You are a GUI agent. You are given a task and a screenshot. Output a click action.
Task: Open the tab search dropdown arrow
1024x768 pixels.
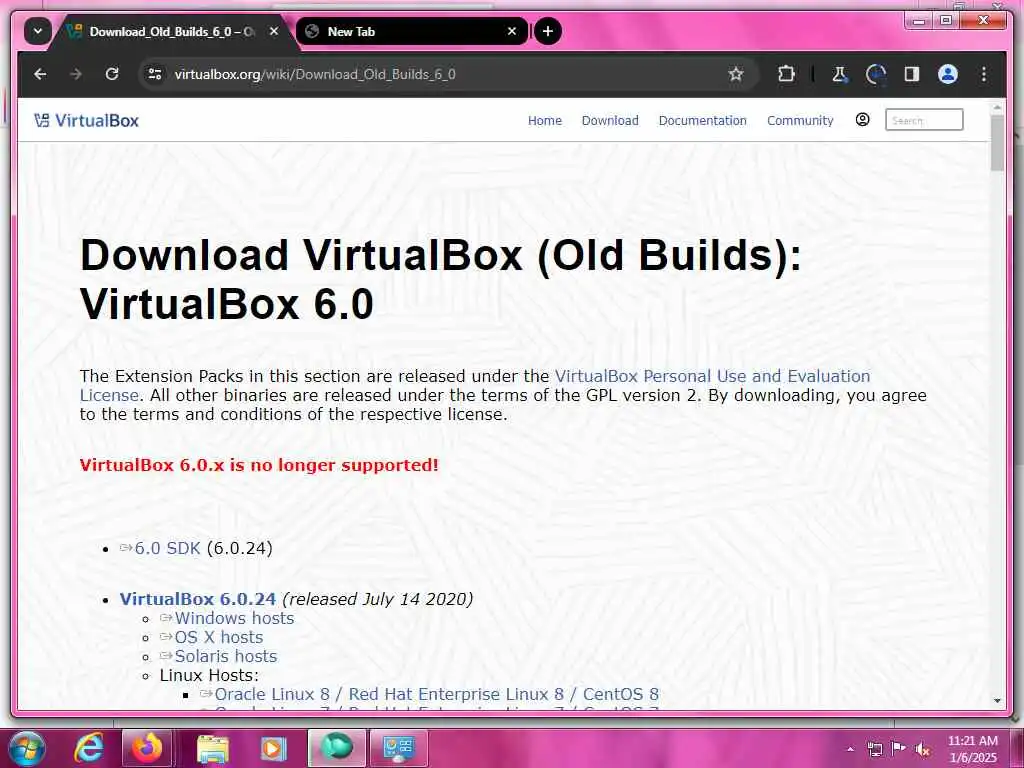(38, 31)
